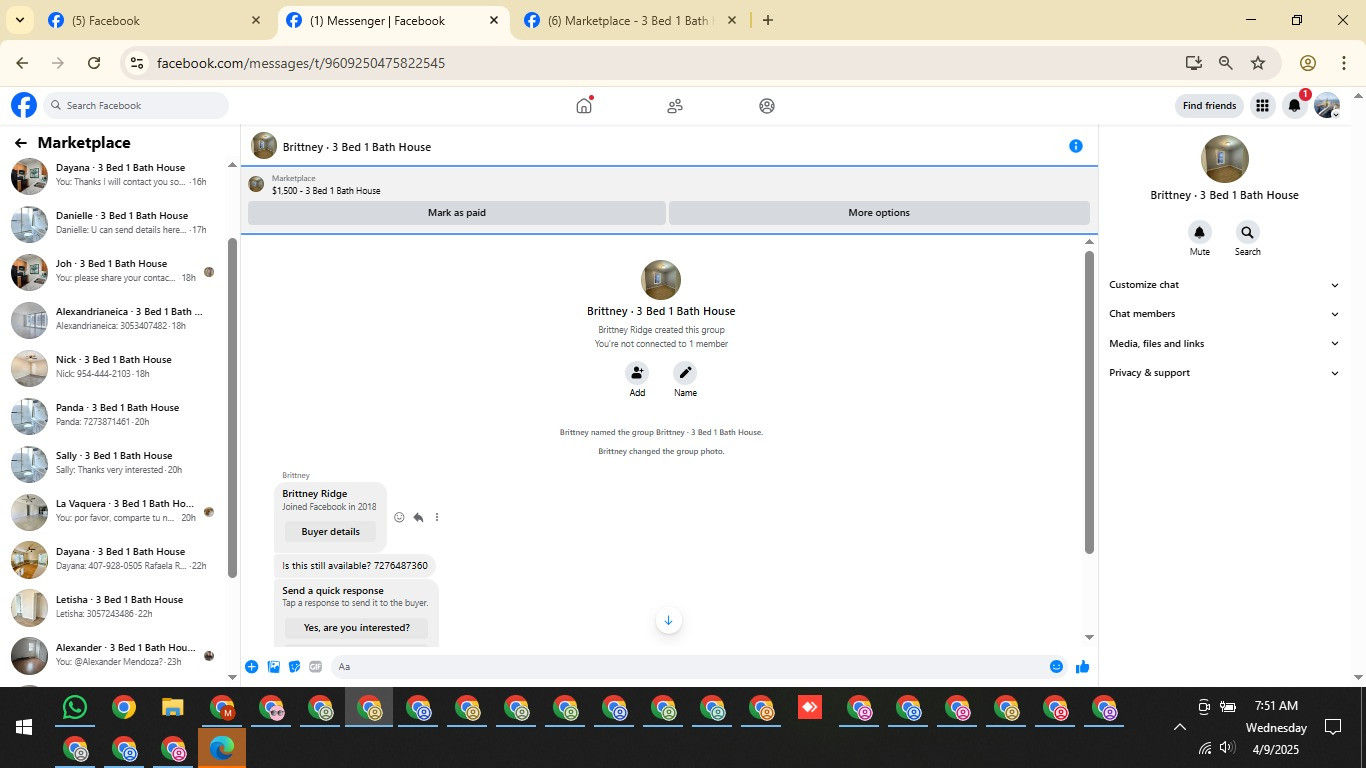Open the $1,500 3 Bed listing link
This screenshot has width=1366, height=768.
(326, 191)
